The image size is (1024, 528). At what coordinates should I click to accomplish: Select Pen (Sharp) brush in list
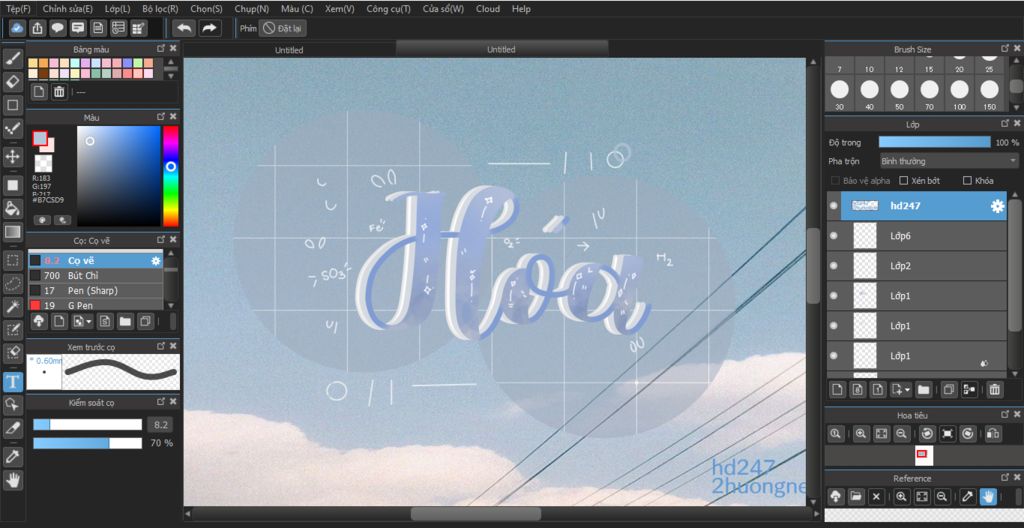95,290
